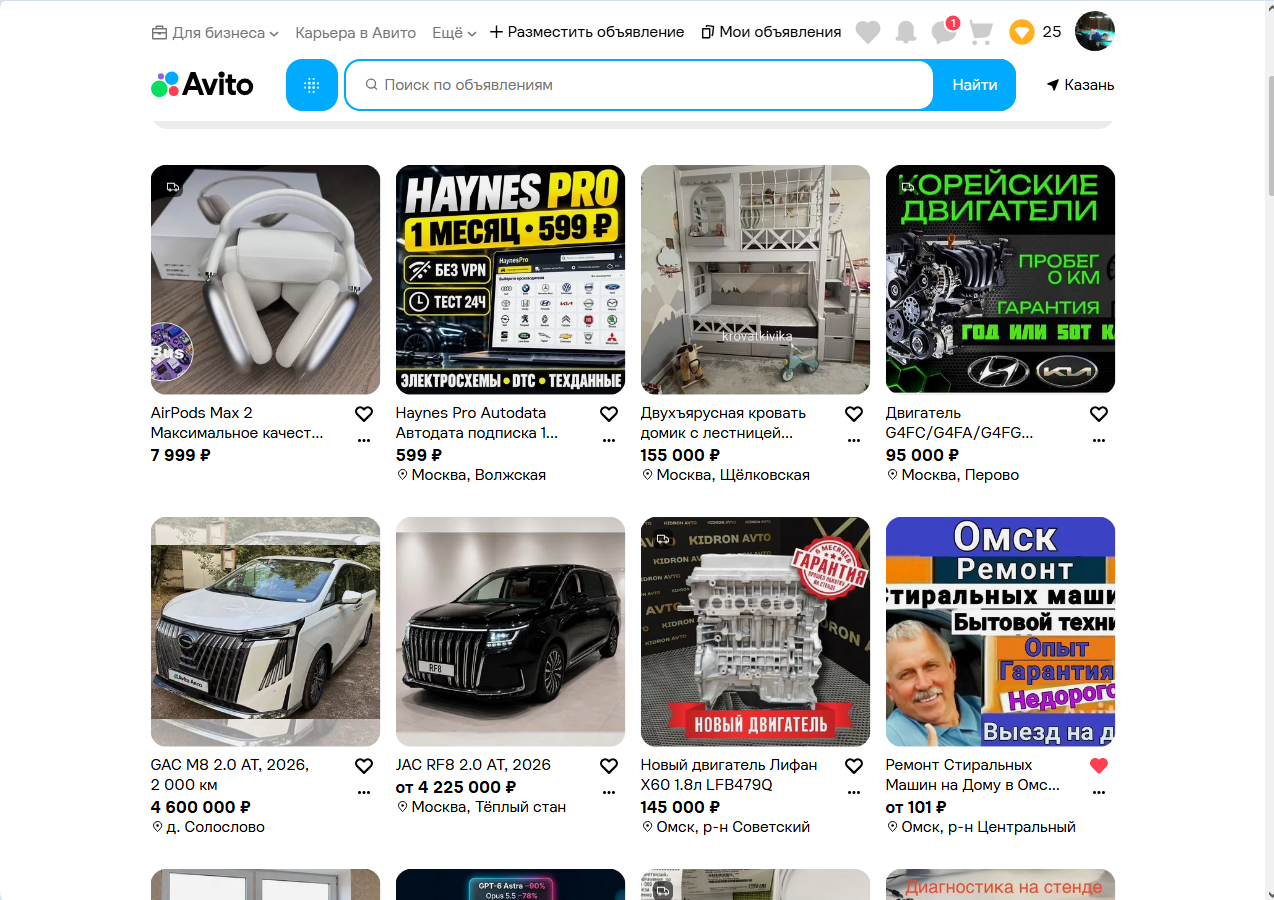Image resolution: width=1274 pixels, height=900 pixels.
Task: Open Мои объявления
Action: tap(771, 32)
